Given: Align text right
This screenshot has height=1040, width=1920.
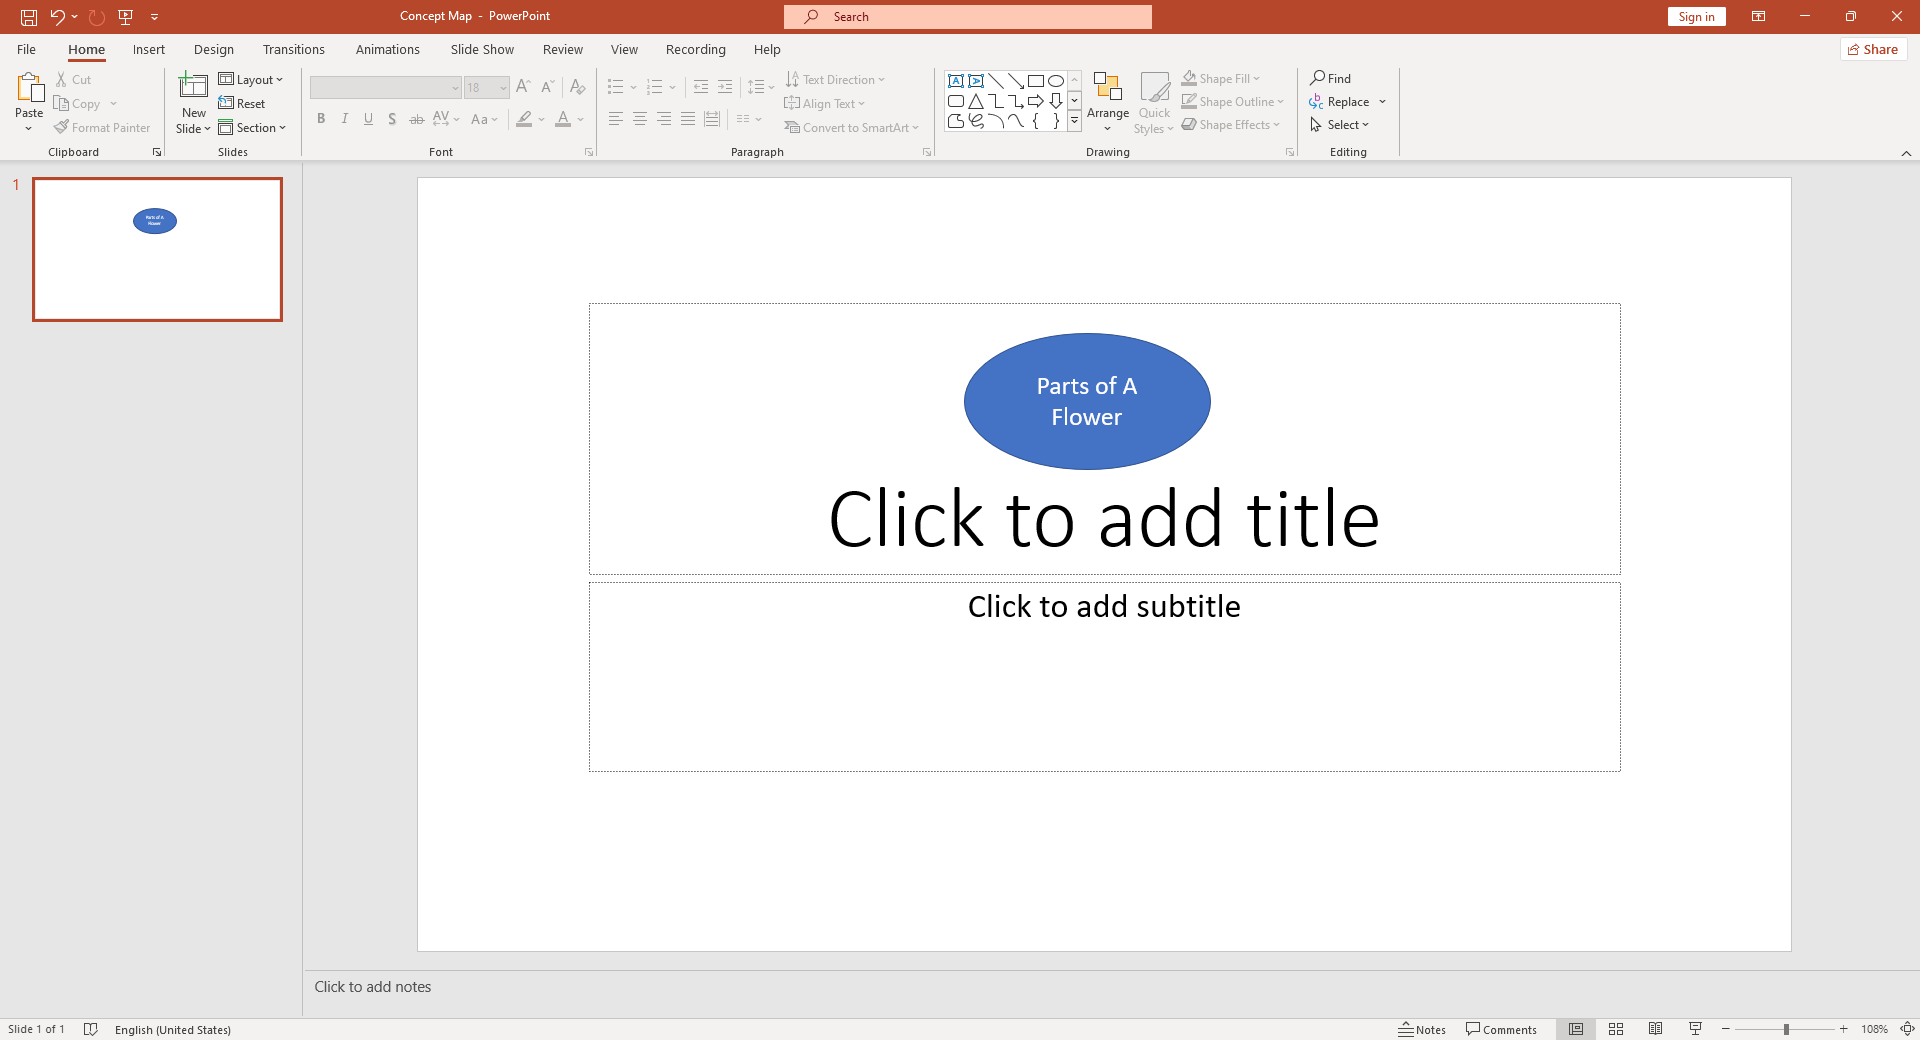Looking at the screenshot, I should pos(664,119).
